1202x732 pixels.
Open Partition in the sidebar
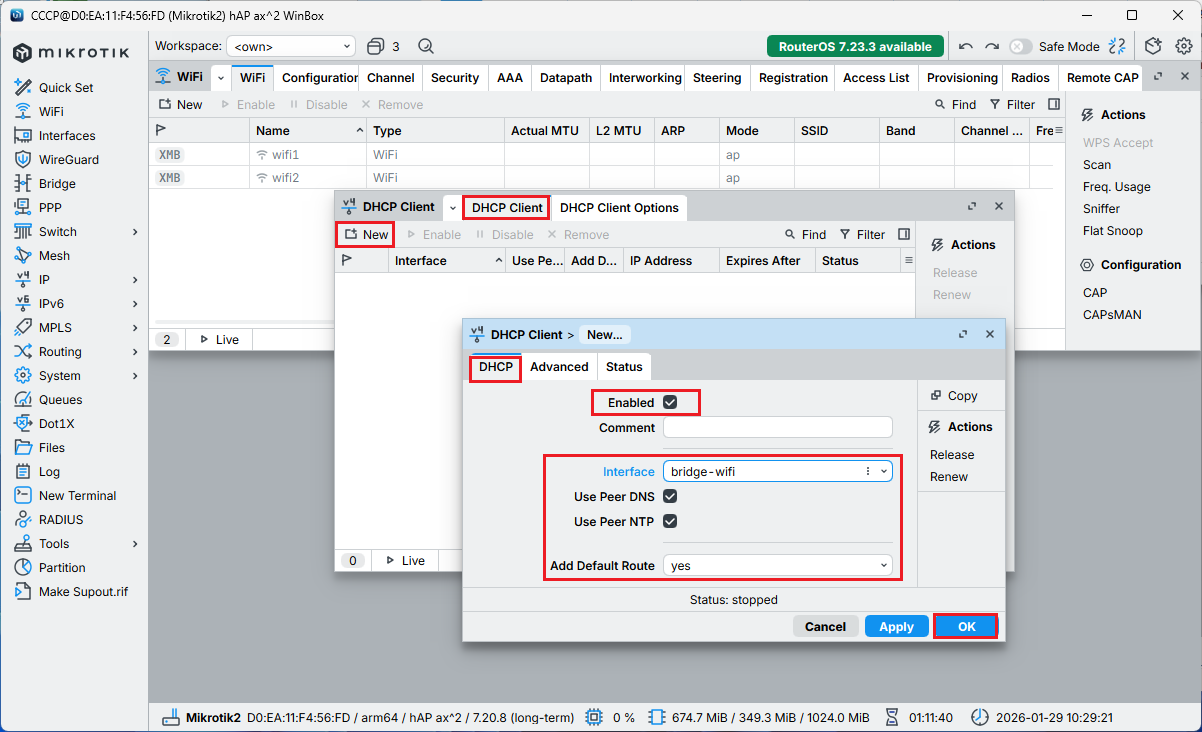click(62, 567)
